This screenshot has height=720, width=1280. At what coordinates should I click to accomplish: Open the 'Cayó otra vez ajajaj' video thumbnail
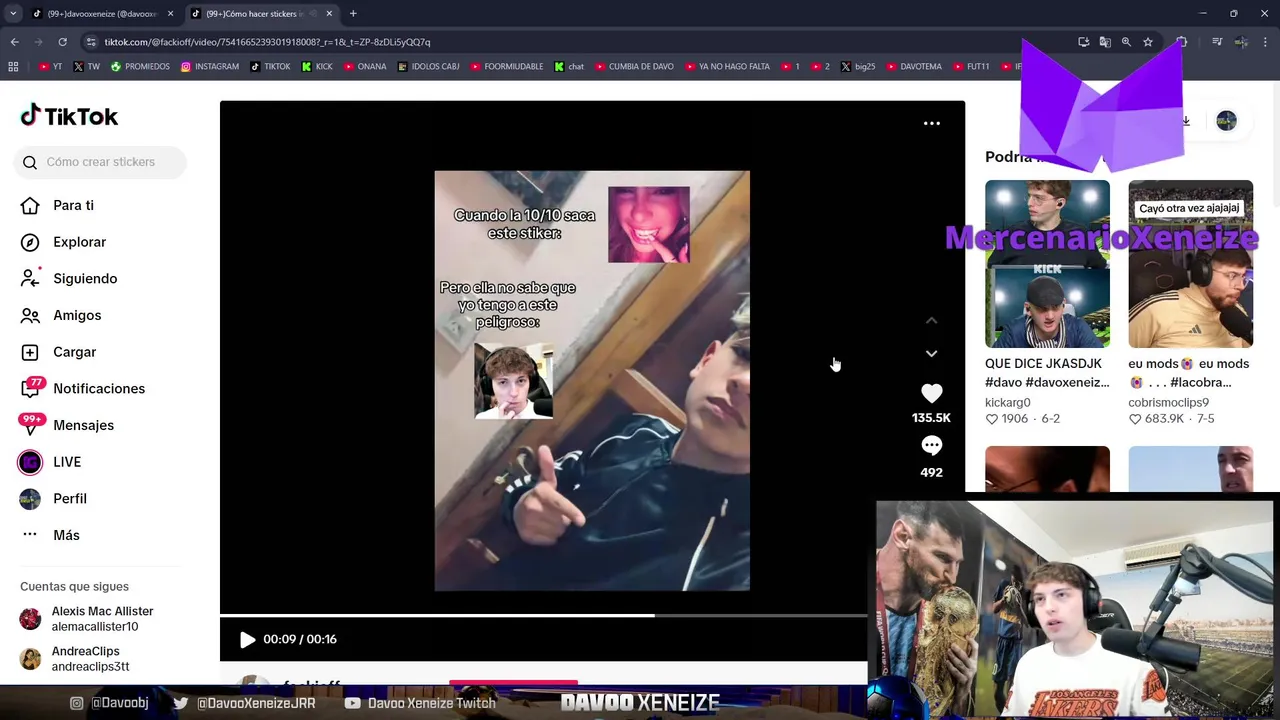pyautogui.click(x=1190, y=264)
